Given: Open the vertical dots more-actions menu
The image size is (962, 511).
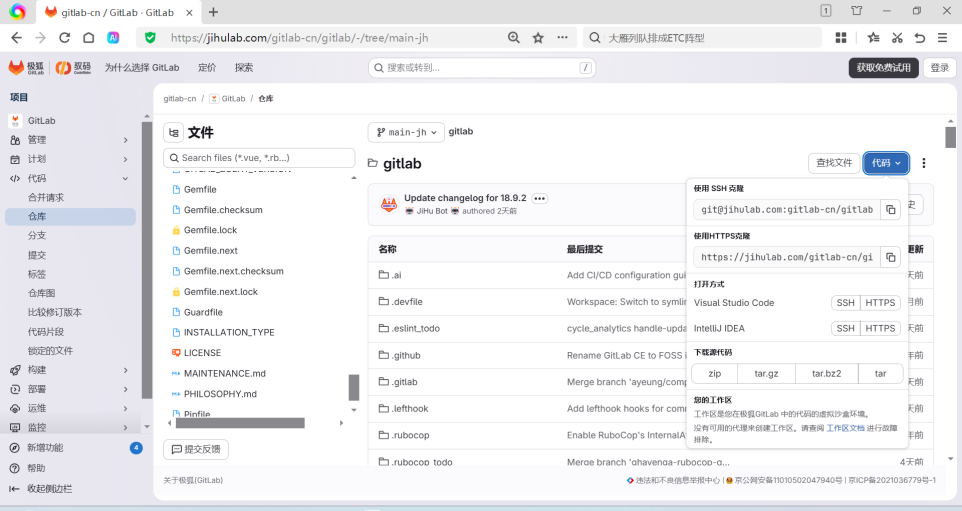Looking at the screenshot, I should point(923,163).
